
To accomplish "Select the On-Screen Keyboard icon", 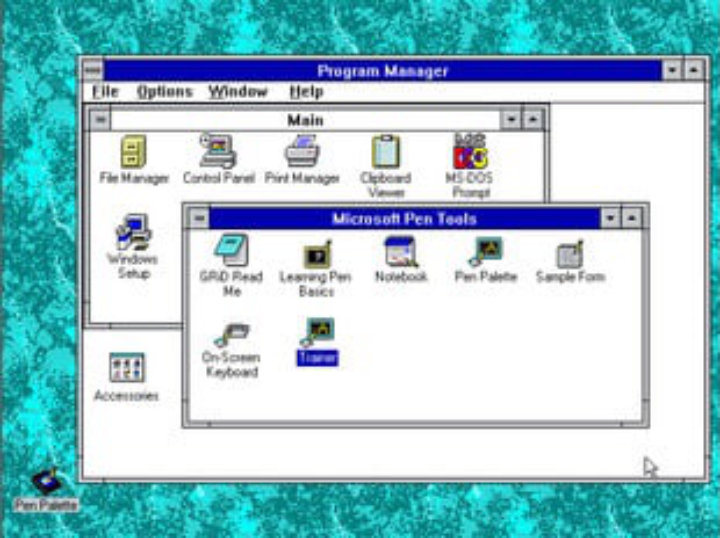I will [230, 335].
